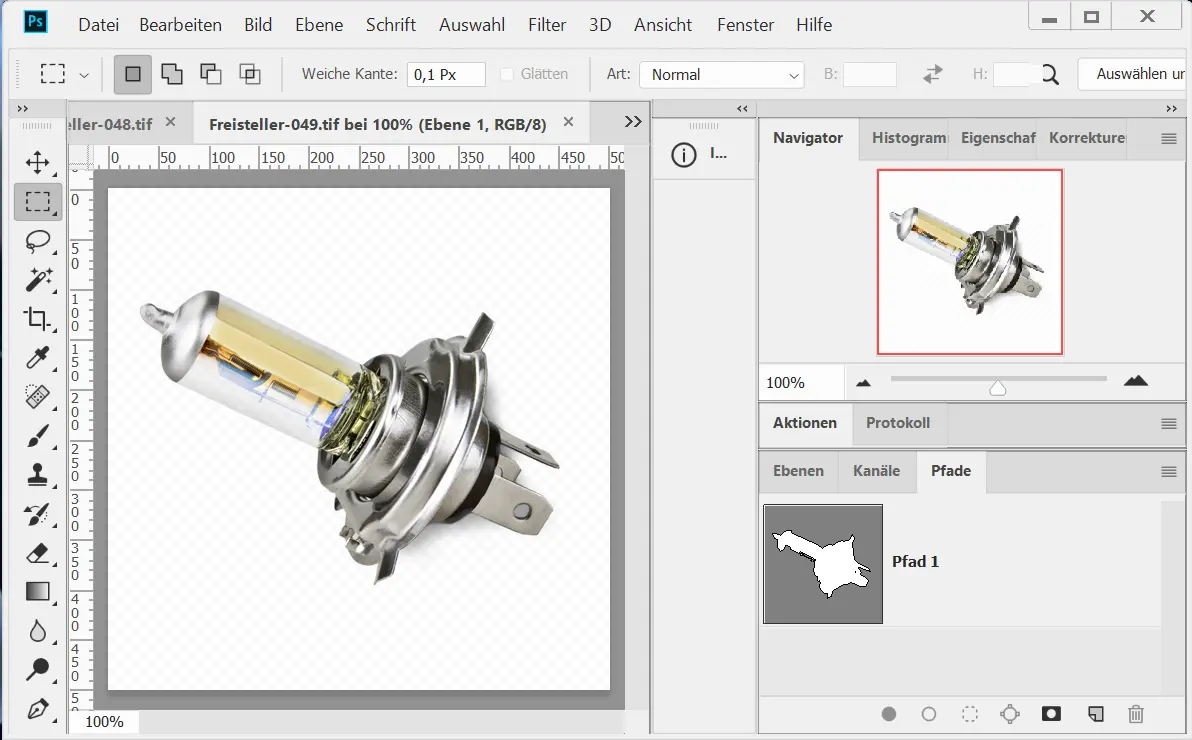The height and width of the screenshot is (740, 1192).
Task: Select the Clone Stamp tool
Action: click(x=38, y=475)
